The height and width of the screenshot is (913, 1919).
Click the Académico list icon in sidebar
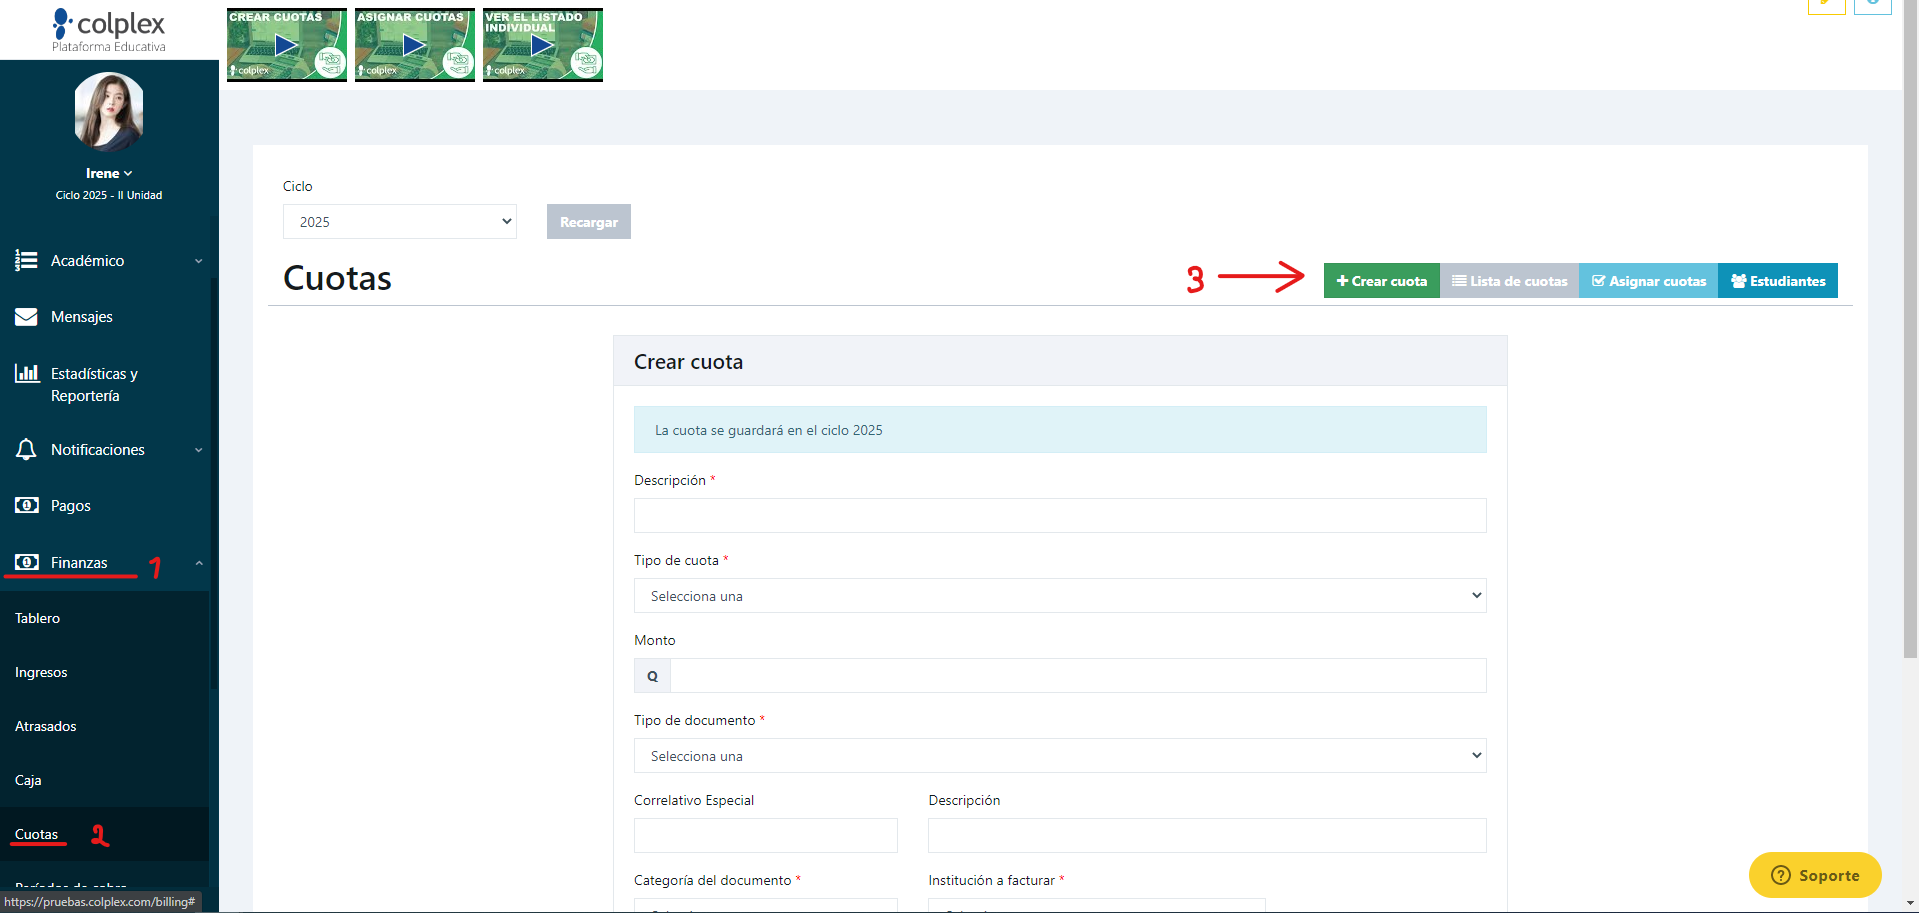(x=26, y=260)
